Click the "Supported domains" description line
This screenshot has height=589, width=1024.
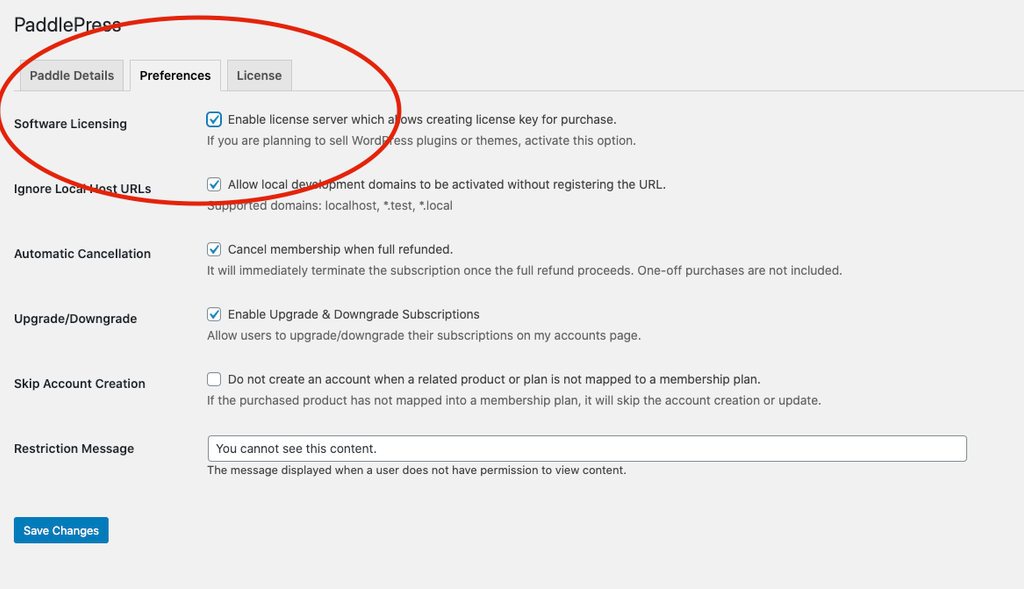pos(329,206)
